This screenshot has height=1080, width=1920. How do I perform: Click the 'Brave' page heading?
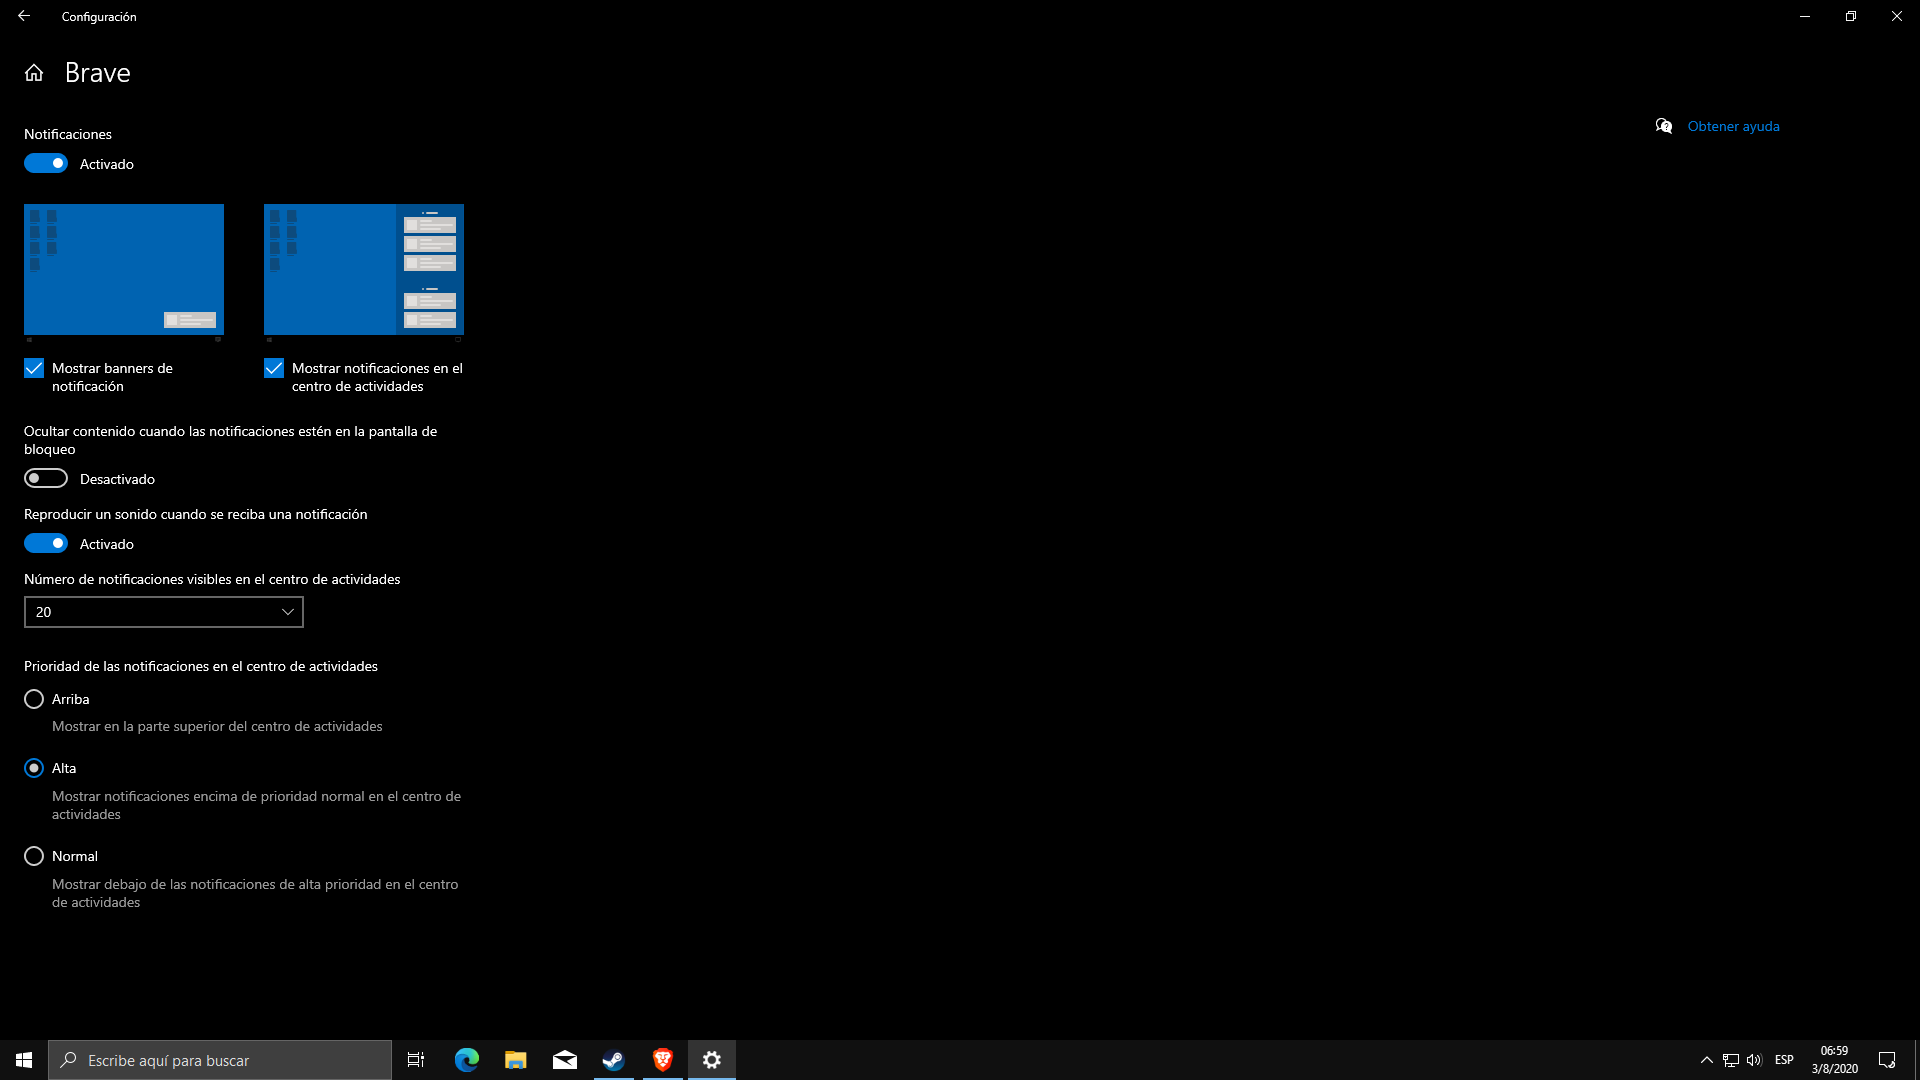[98, 73]
